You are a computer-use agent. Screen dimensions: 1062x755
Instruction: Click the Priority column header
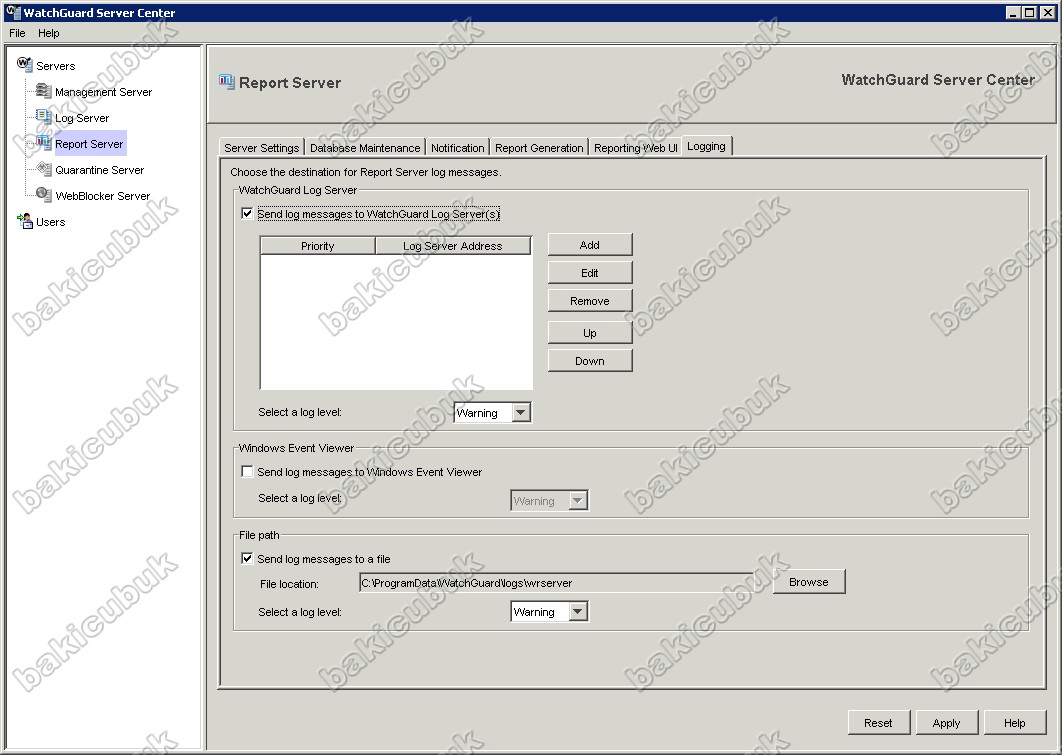point(317,246)
